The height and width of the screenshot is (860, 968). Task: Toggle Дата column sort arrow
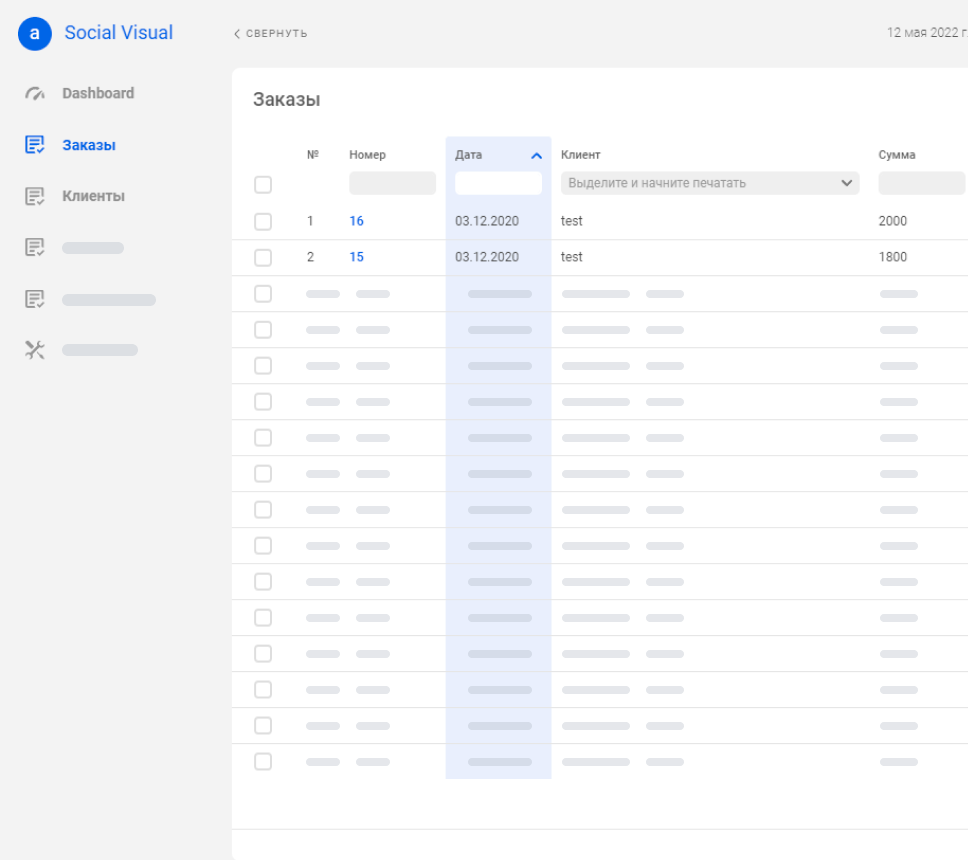click(x=536, y=156)
